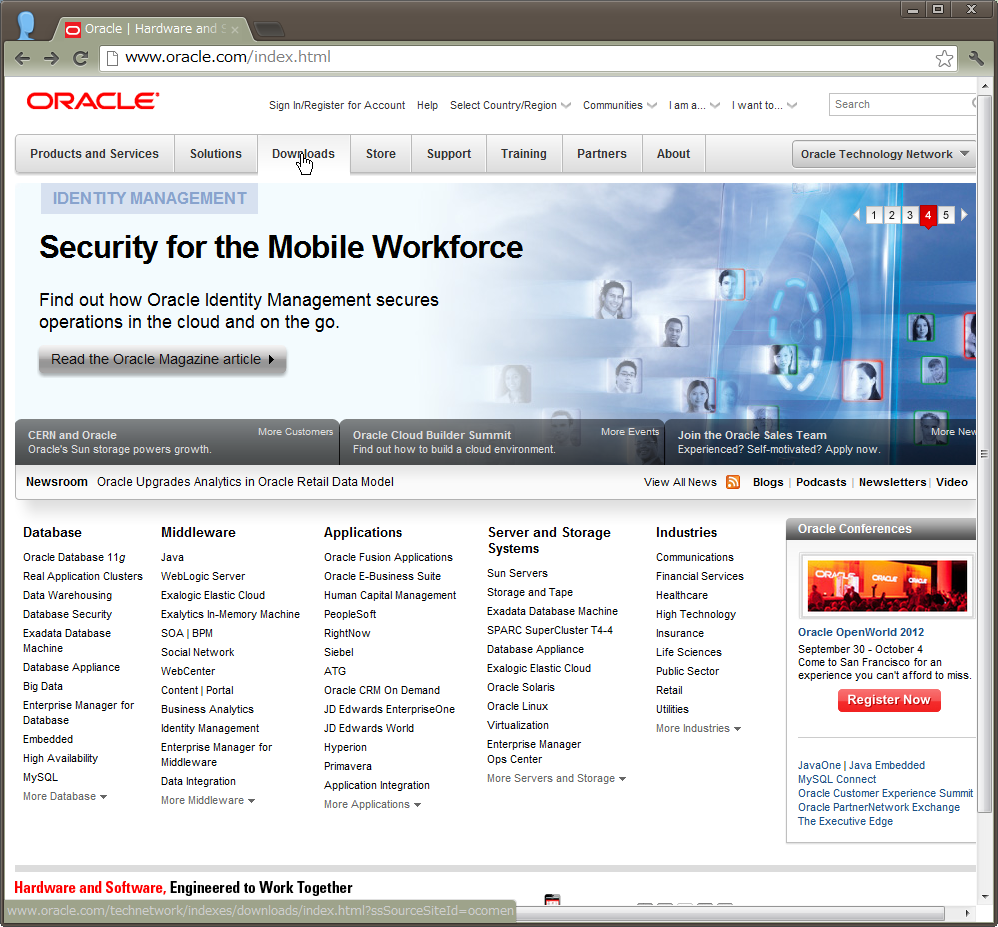Open the Help link
Screen dimensions: 998x927
tap(427, 106)
